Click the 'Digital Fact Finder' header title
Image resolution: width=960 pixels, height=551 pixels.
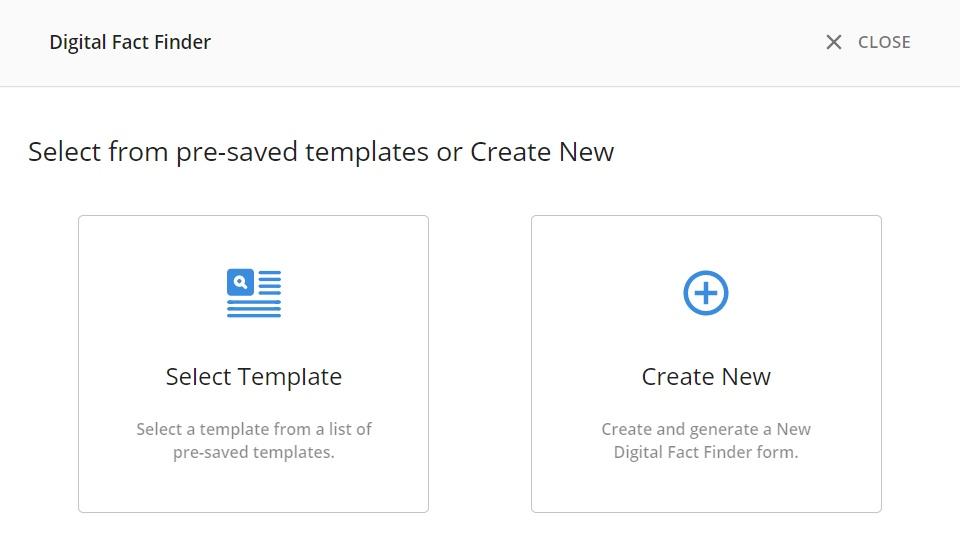[x=130, y=42]
